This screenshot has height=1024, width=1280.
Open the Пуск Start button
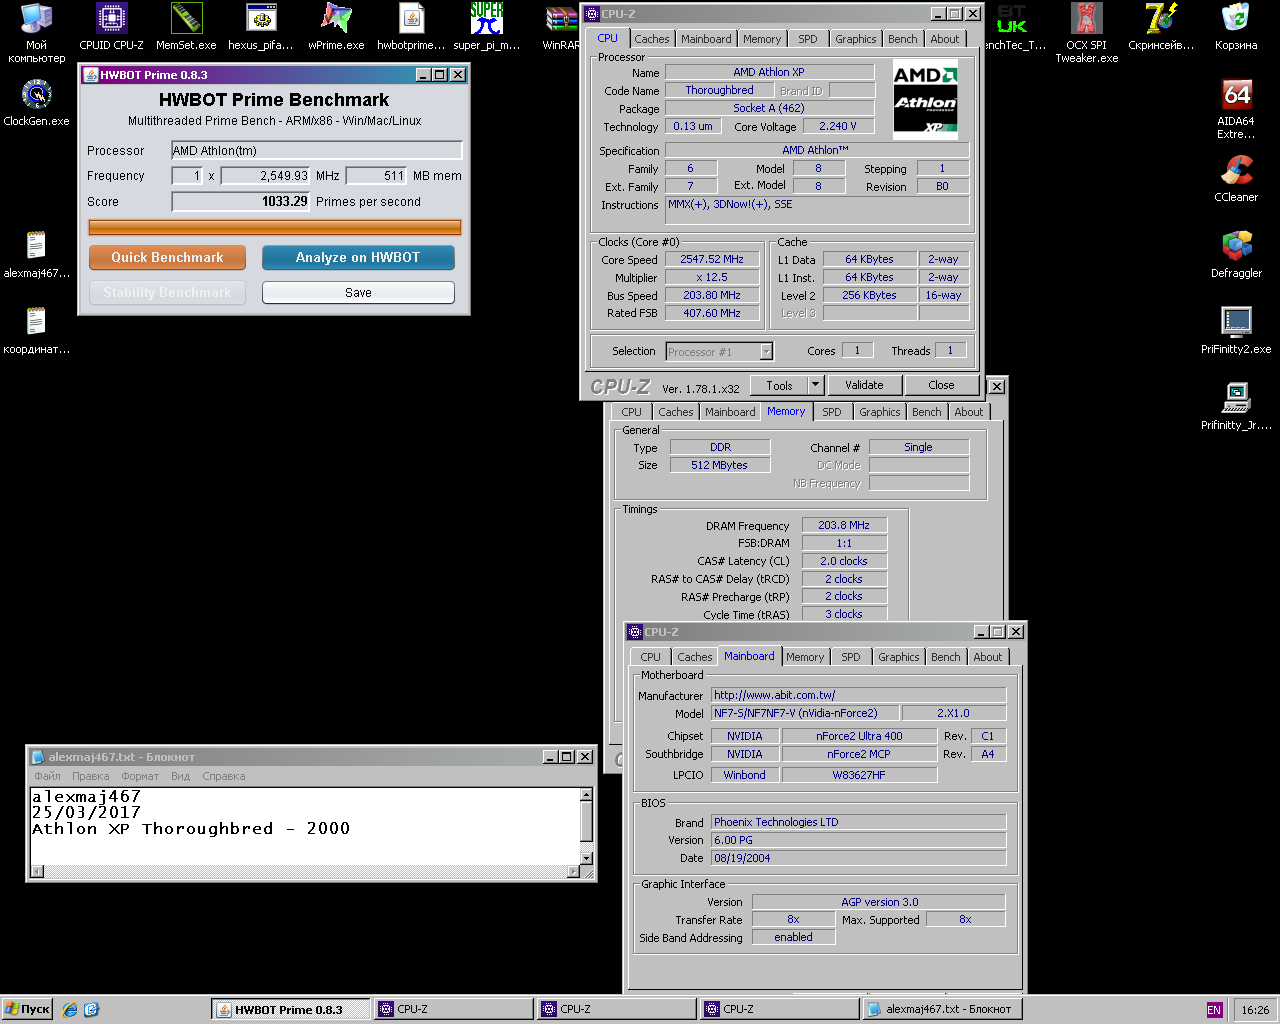tap(27, 1010)
